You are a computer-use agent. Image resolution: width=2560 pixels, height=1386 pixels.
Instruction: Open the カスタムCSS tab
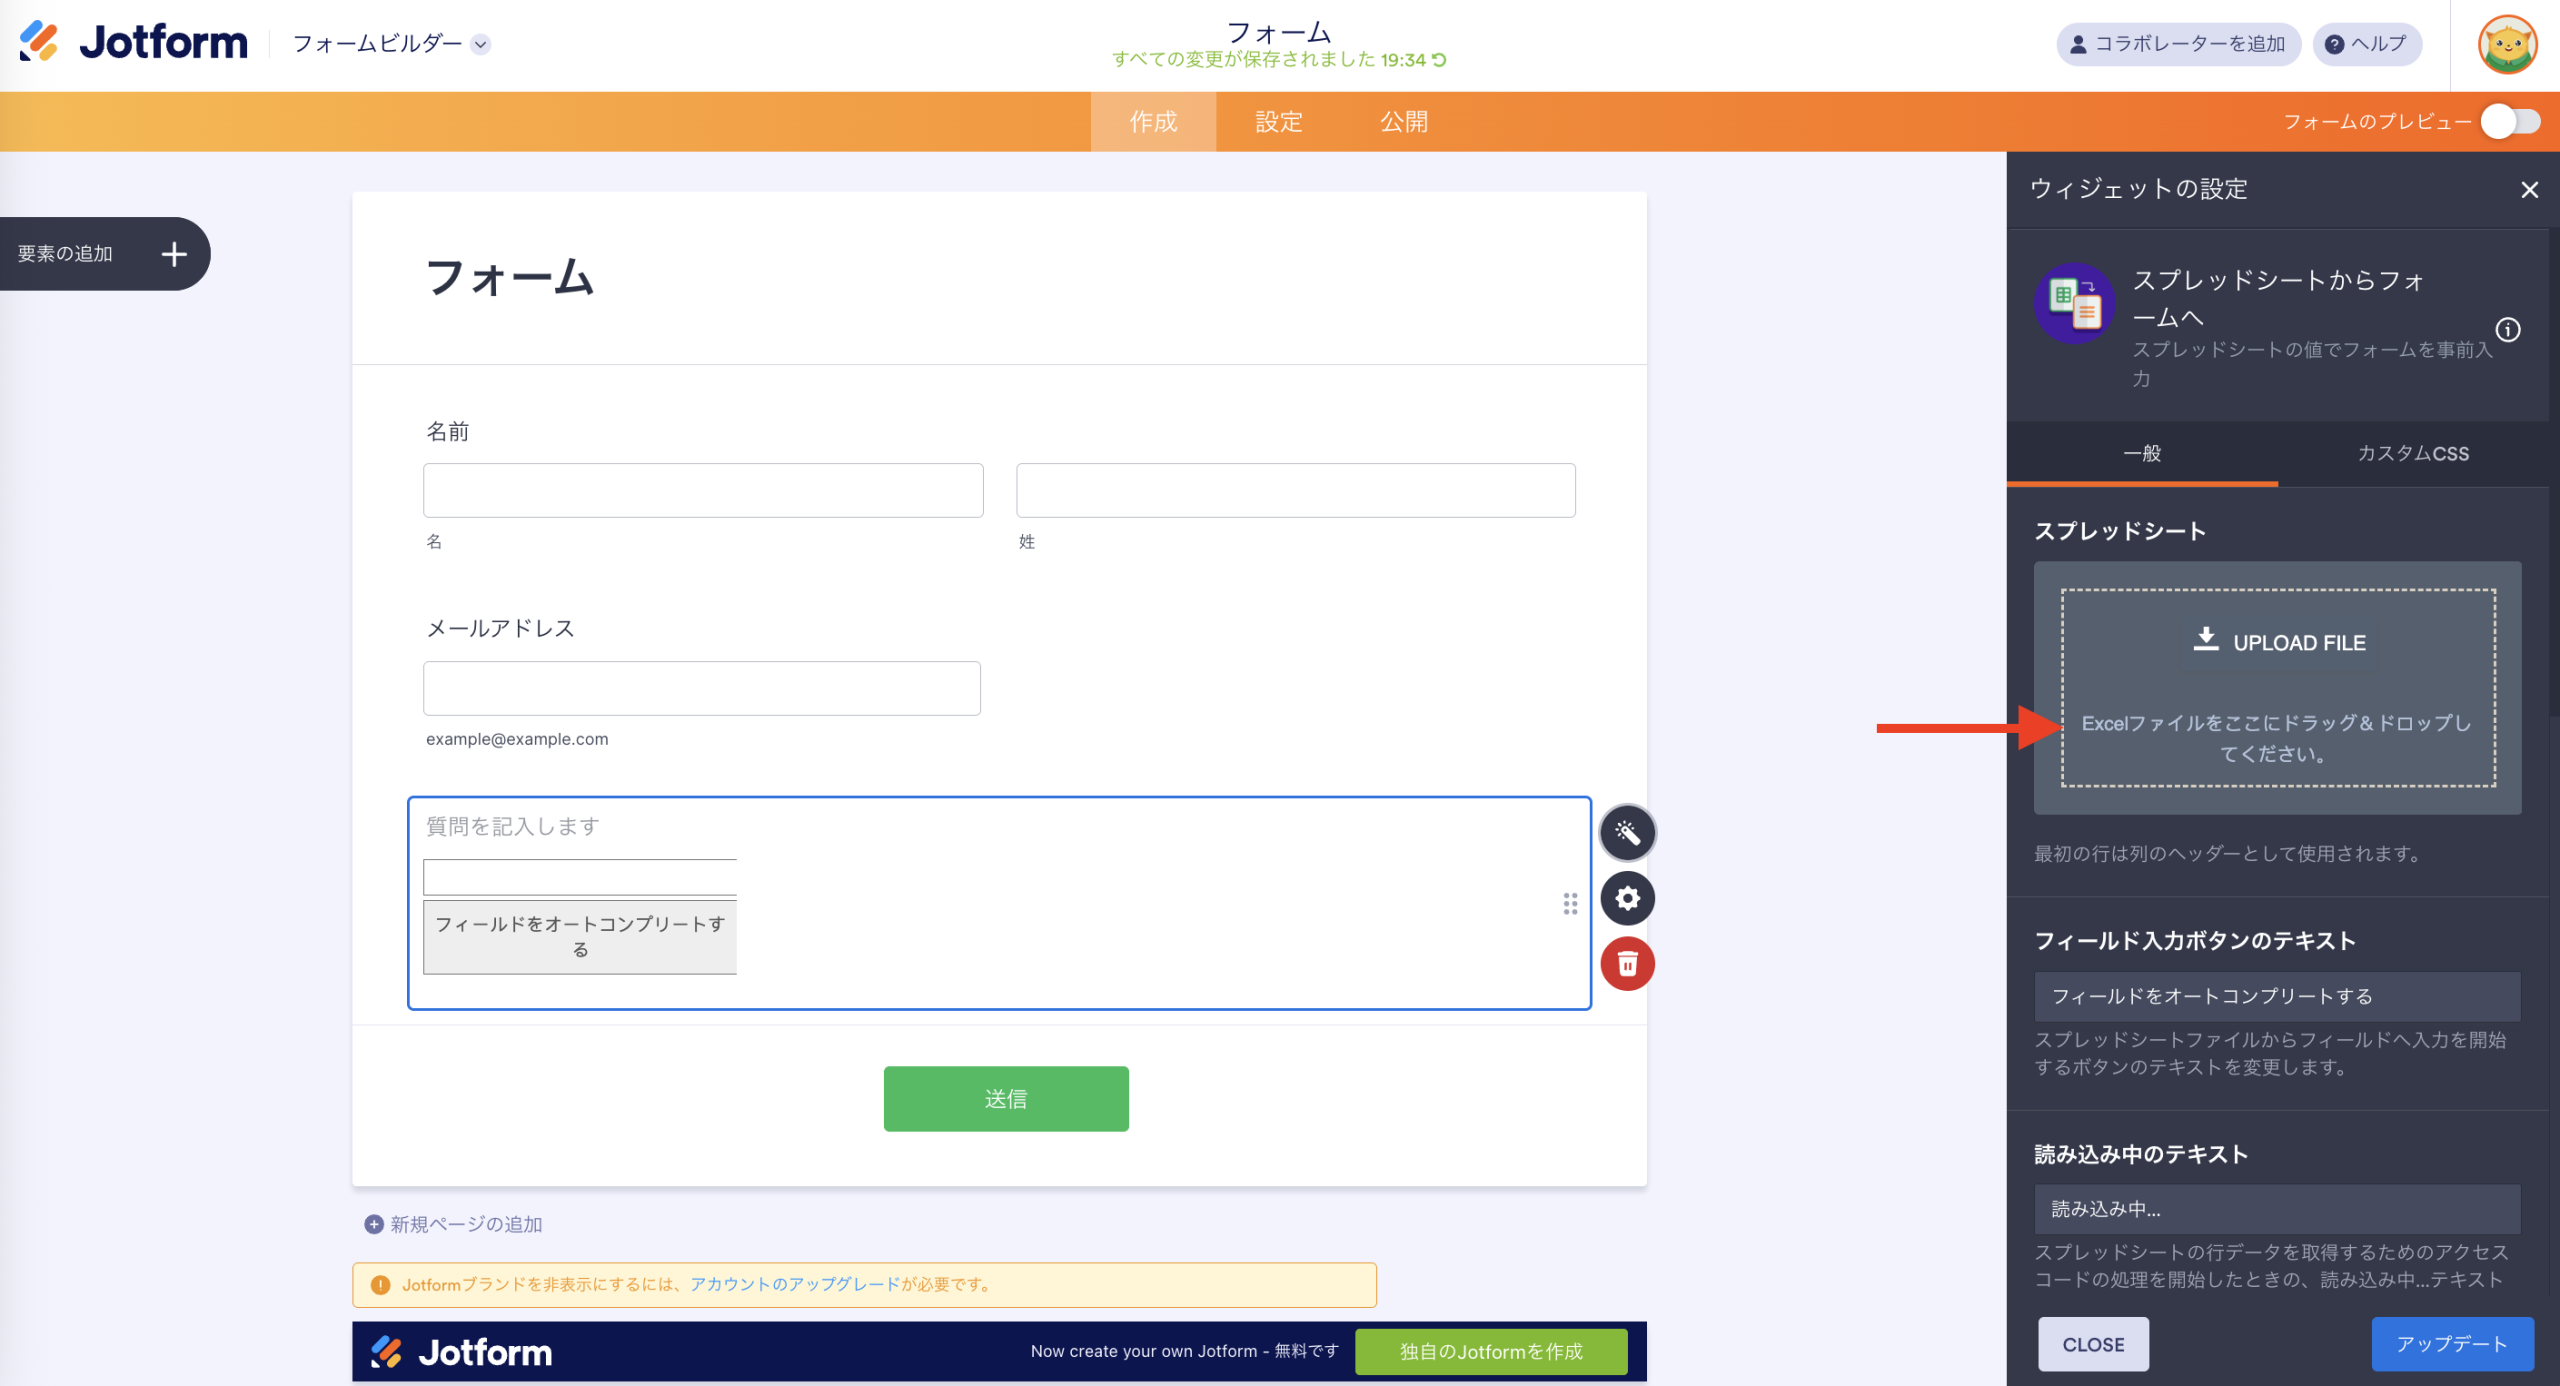pos(2412,453)
